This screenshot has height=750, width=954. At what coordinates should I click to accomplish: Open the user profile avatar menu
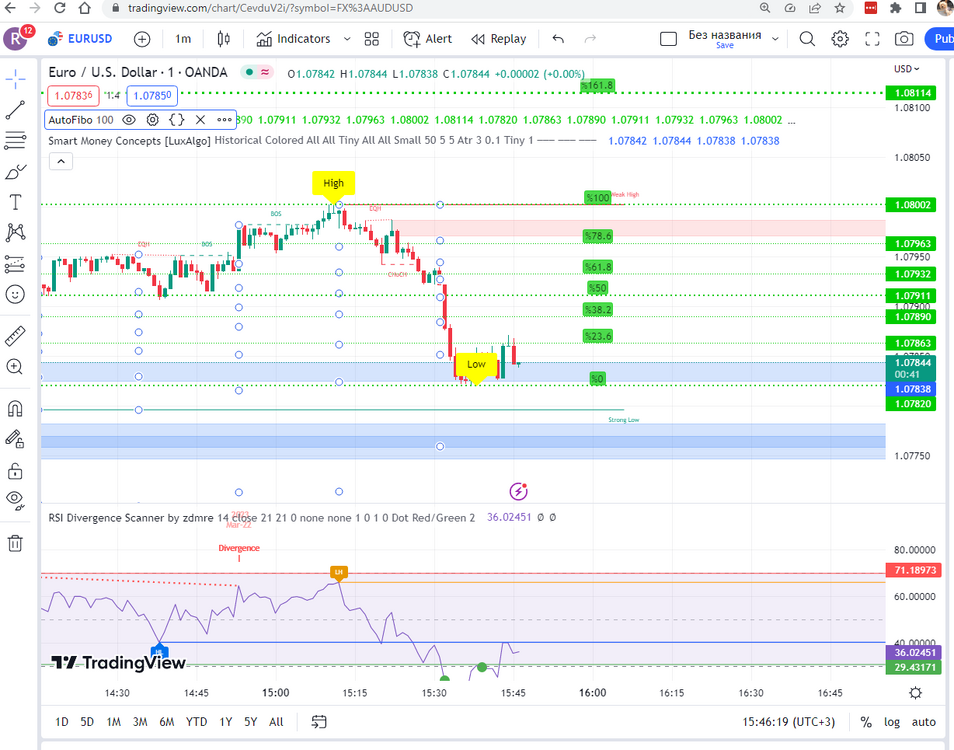[15, 39]
